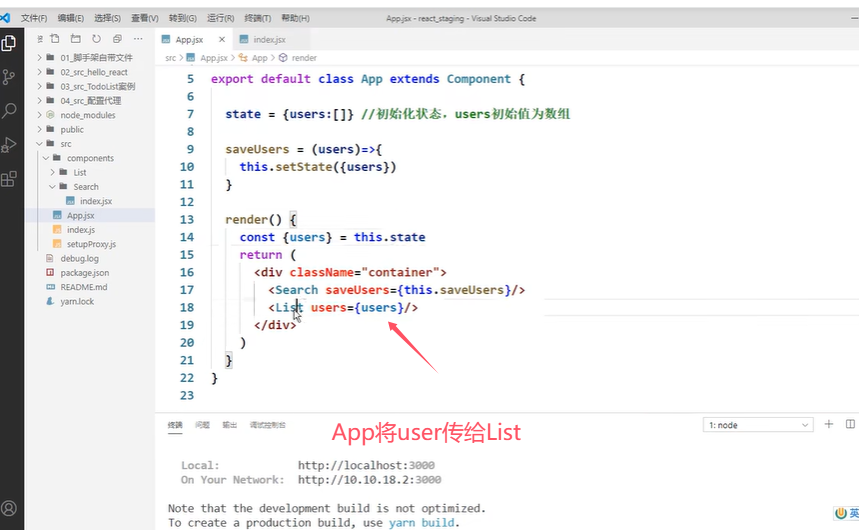Open setupProxy.js in the file tree

tap(91, 244)
